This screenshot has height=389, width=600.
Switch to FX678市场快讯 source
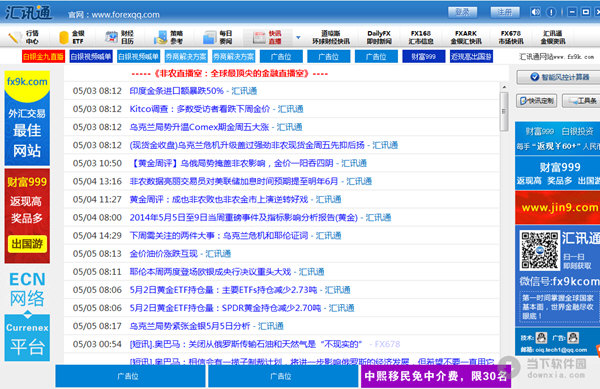point(511,37)
